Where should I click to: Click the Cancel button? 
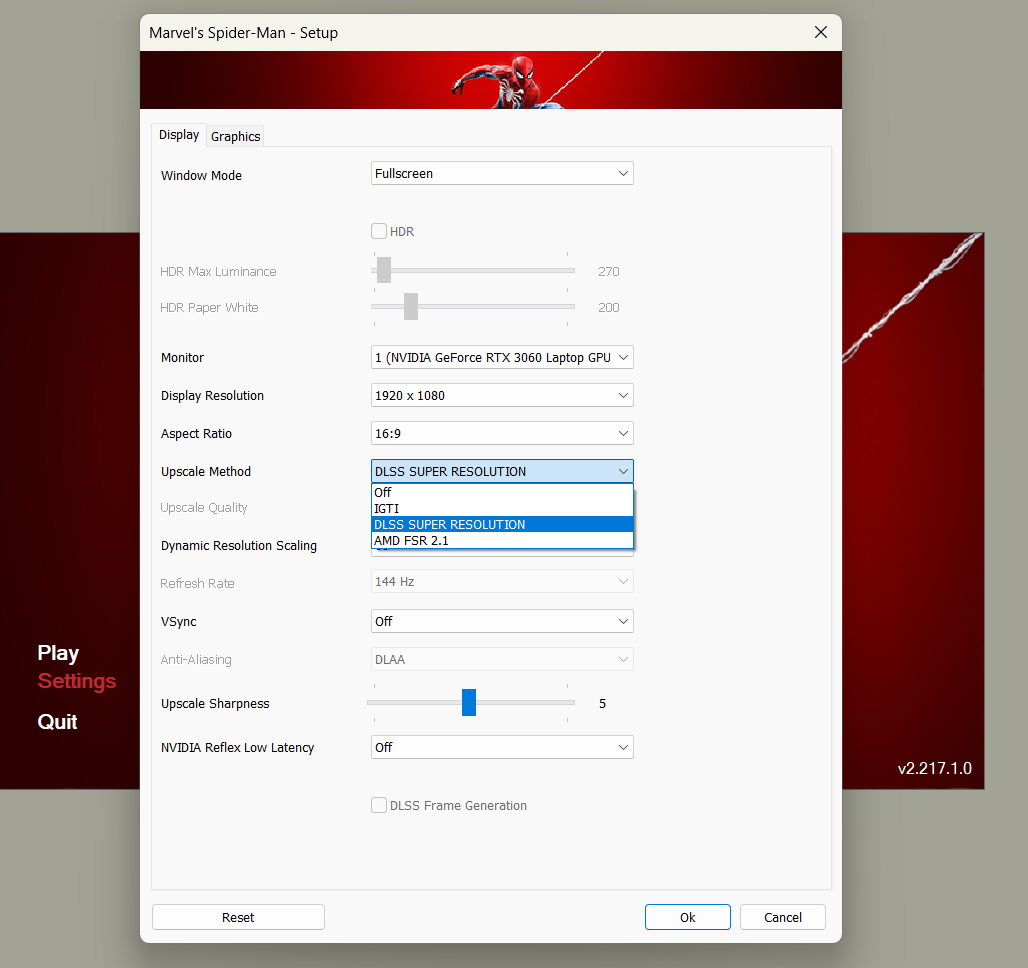coord(783,917)
